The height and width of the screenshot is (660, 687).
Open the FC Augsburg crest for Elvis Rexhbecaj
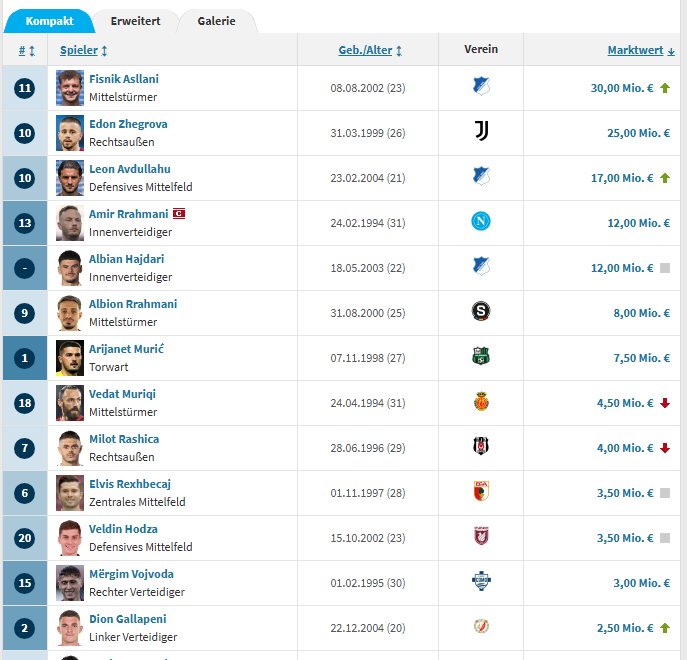coord(481,493)
